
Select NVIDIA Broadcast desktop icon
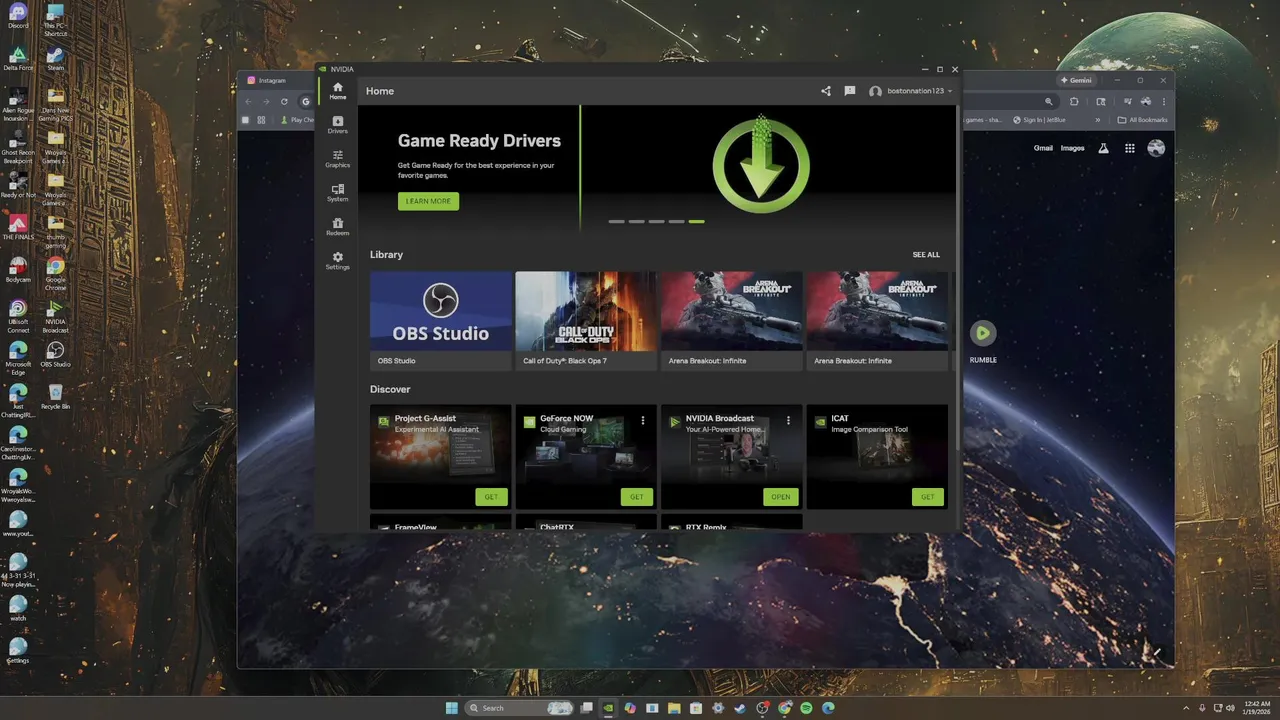(x=56, y=316)
